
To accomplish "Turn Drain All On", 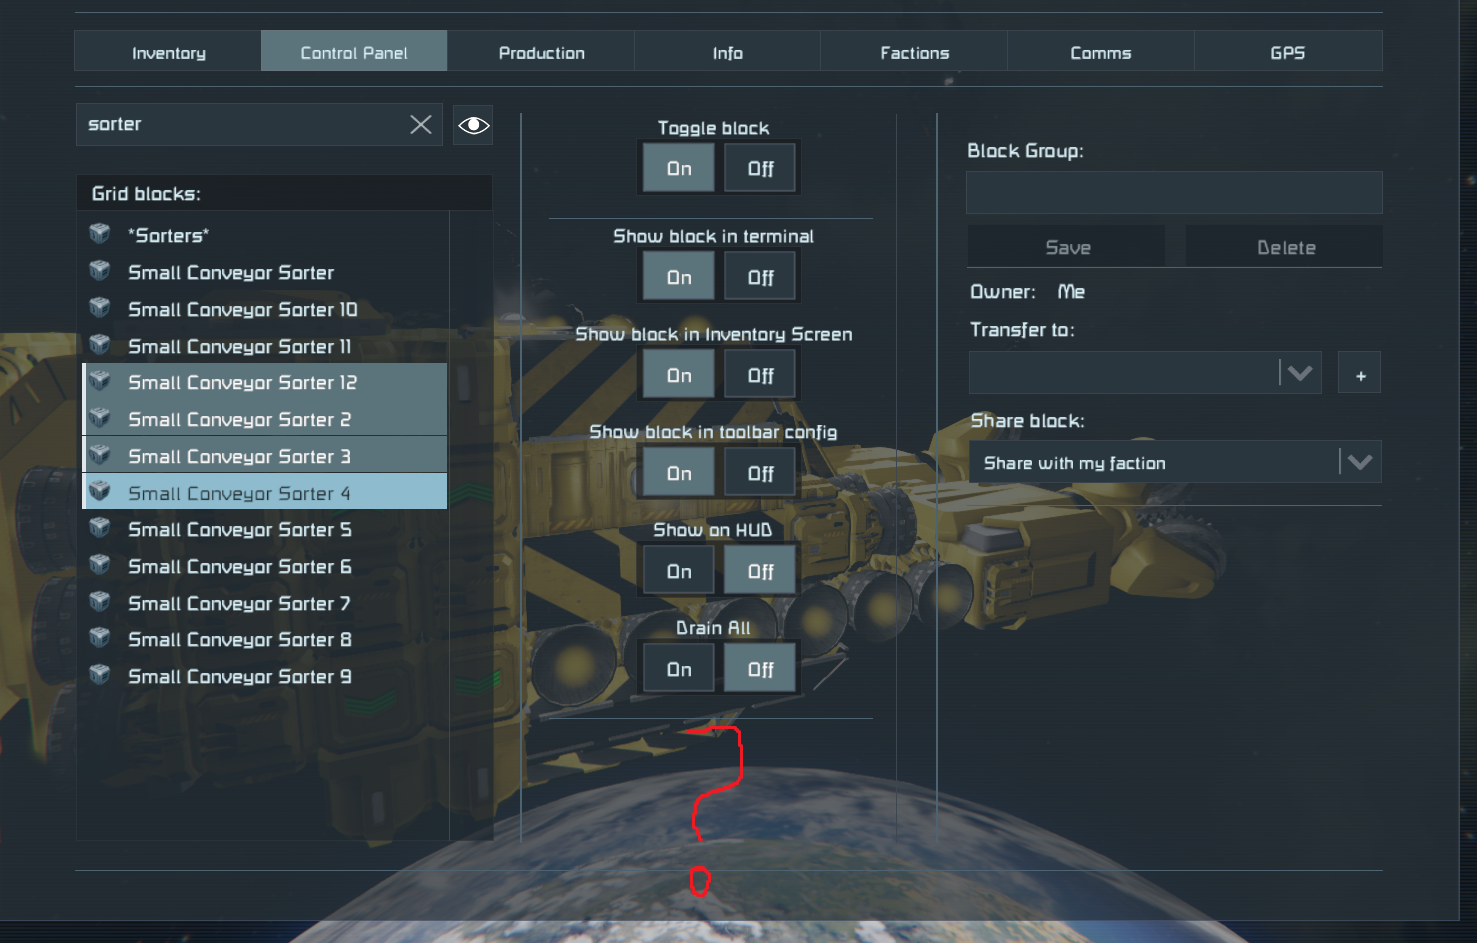I will [x=679, y=669].
